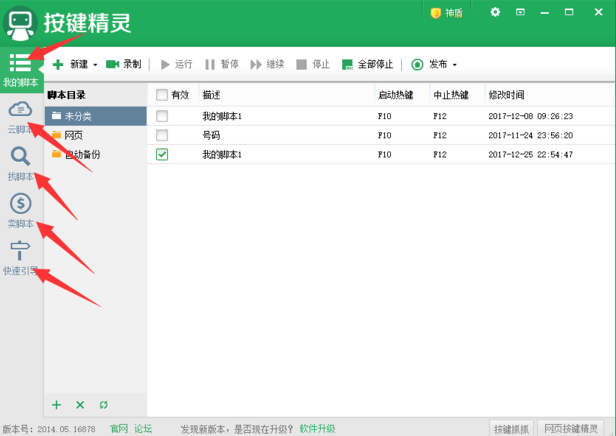Click the 发布 publish button

[429, 64]
